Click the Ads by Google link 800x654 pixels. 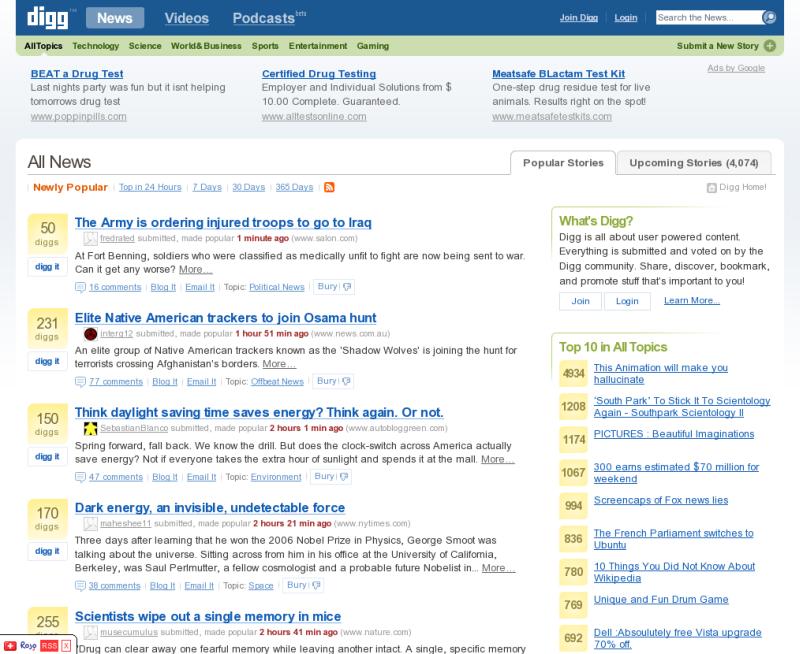point(736,68)
